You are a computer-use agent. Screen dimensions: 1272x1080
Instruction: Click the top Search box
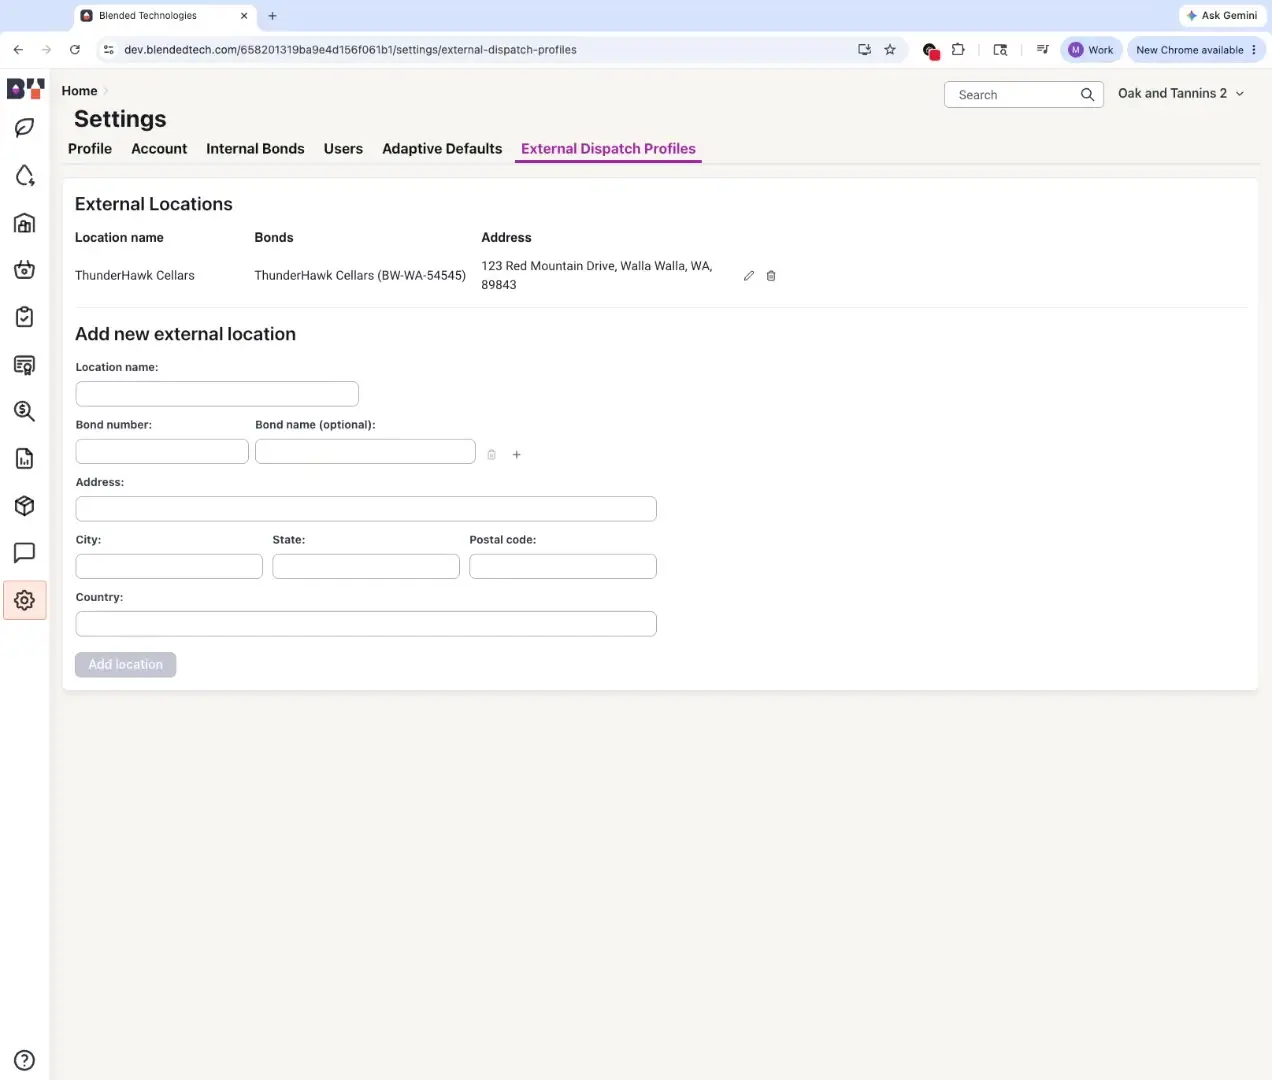(x=1023, y=95)
